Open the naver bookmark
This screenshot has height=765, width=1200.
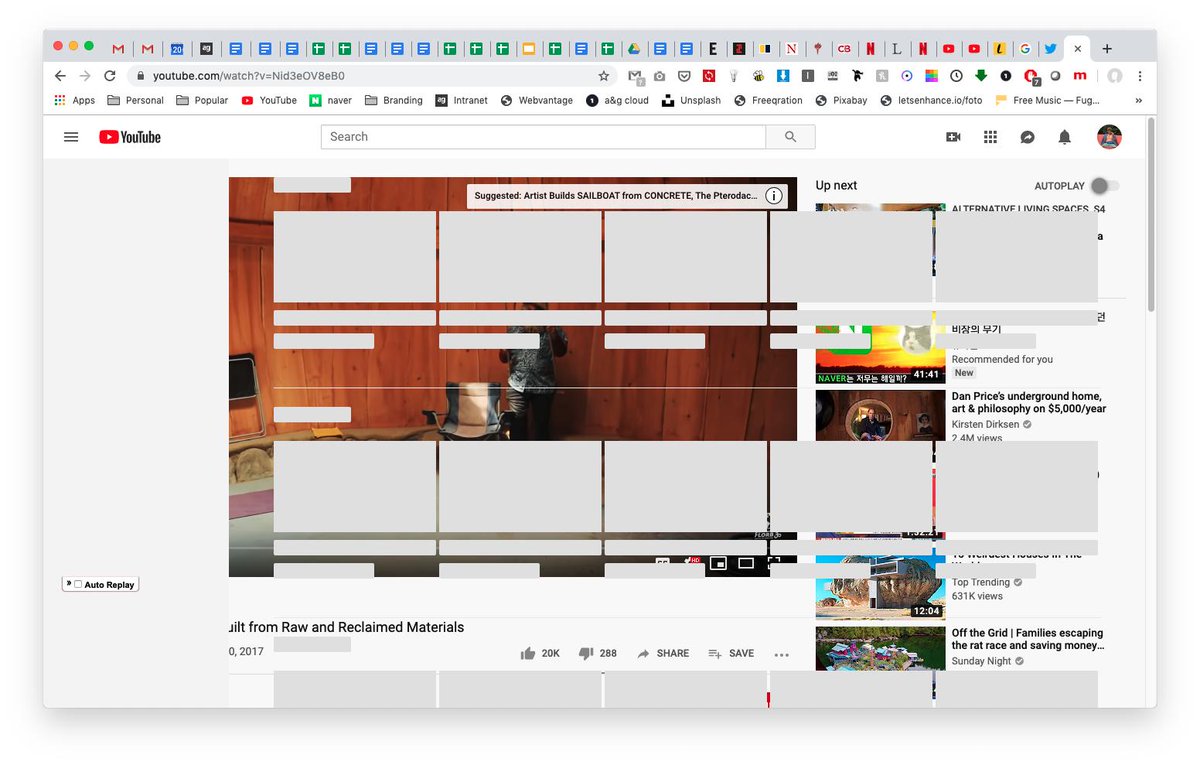click(x=330, y=100)
